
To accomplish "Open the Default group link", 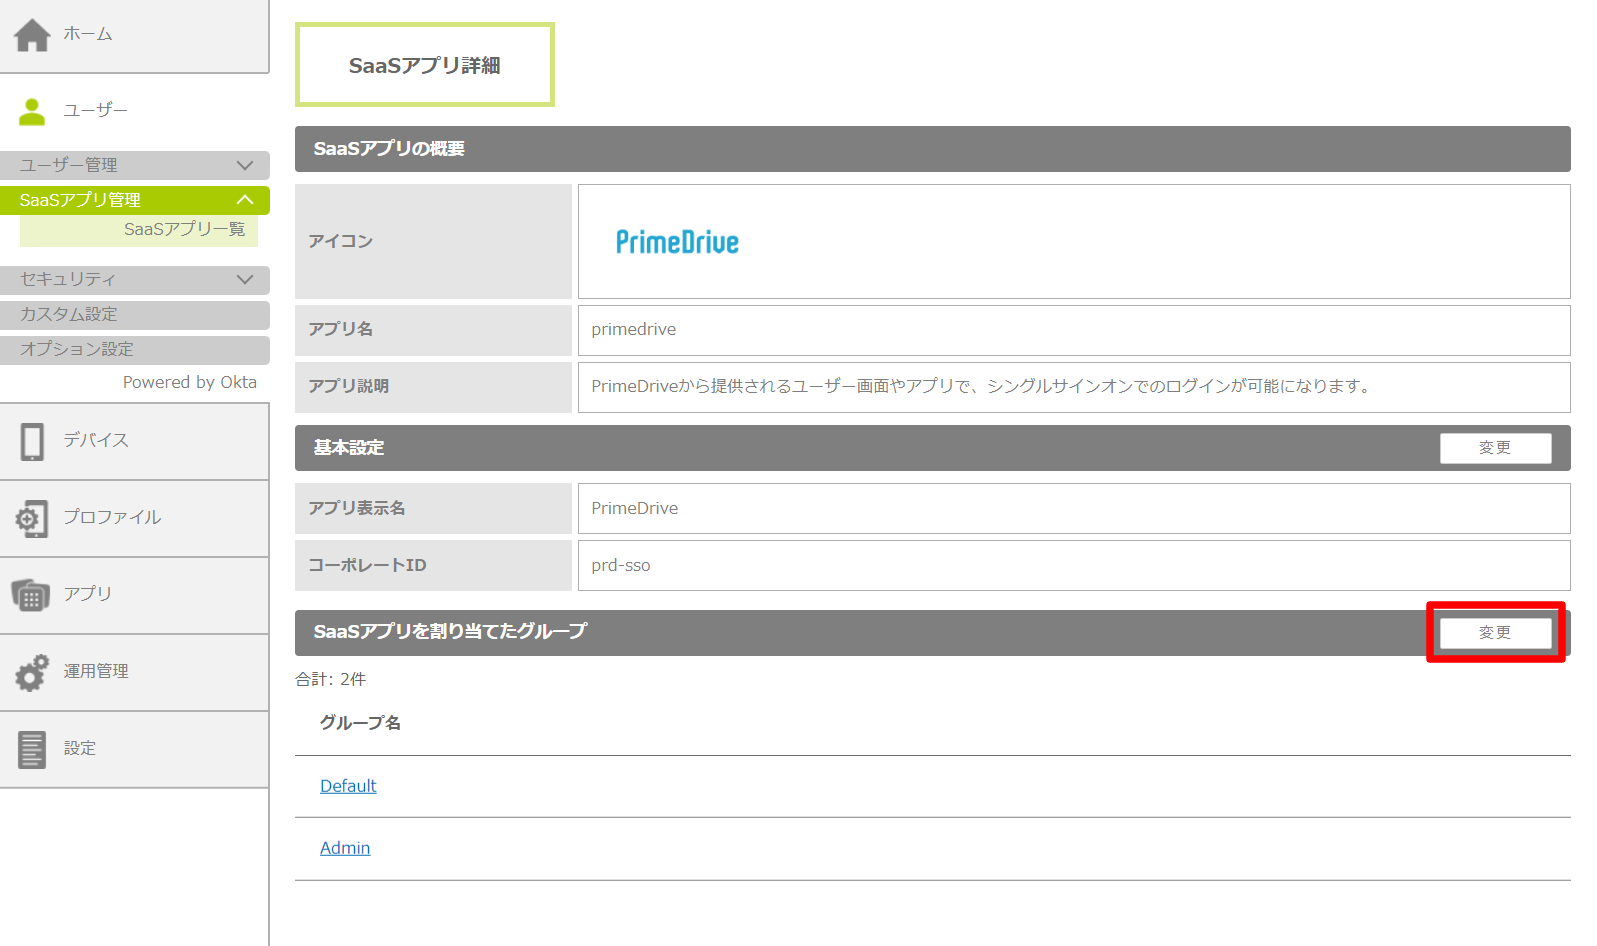I will [x=348, y=786].
